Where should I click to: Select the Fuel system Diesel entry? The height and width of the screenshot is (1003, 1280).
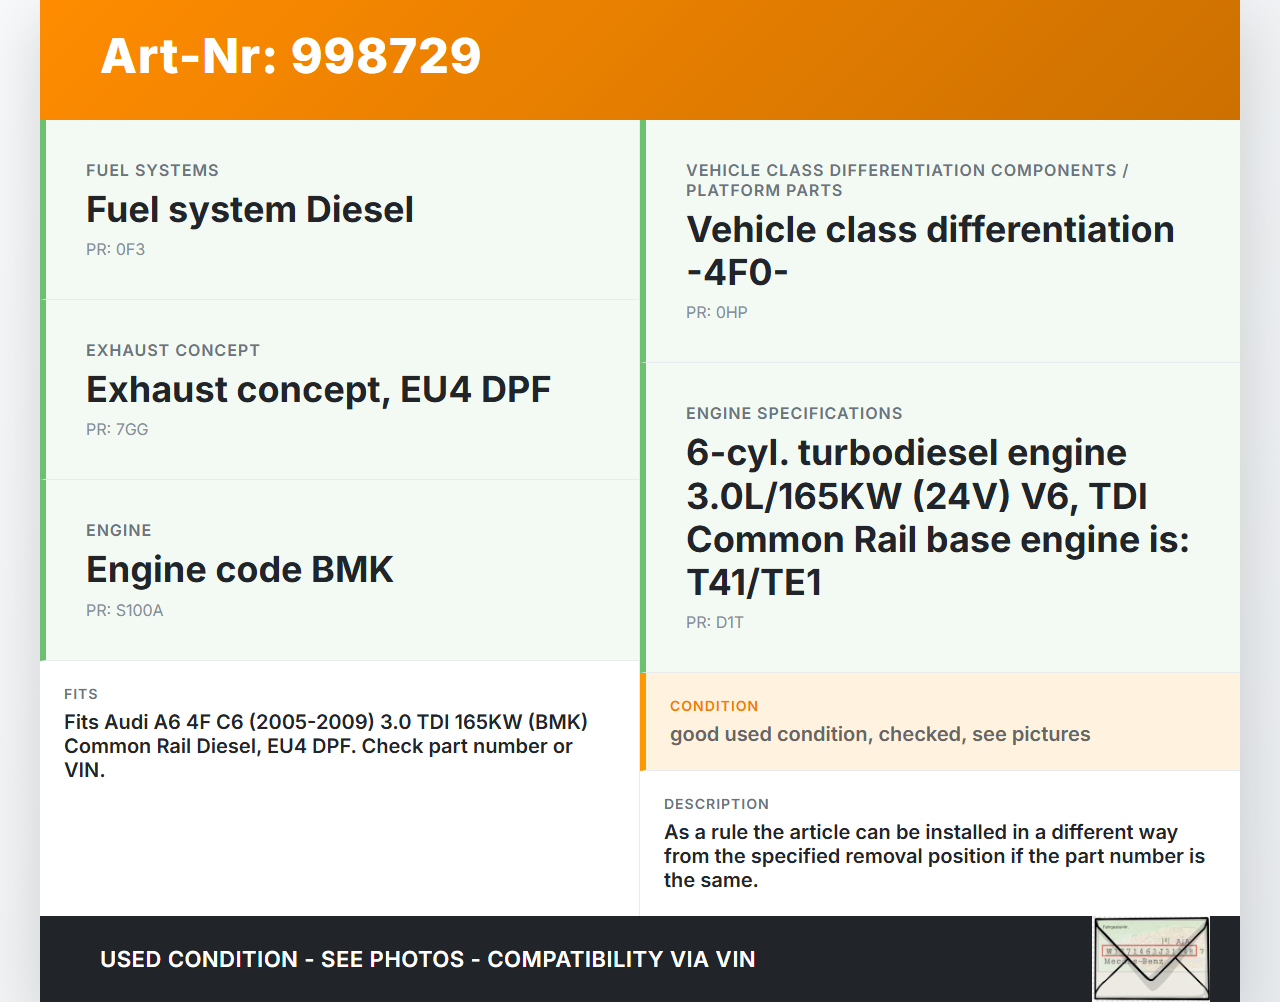pos(249,210)
